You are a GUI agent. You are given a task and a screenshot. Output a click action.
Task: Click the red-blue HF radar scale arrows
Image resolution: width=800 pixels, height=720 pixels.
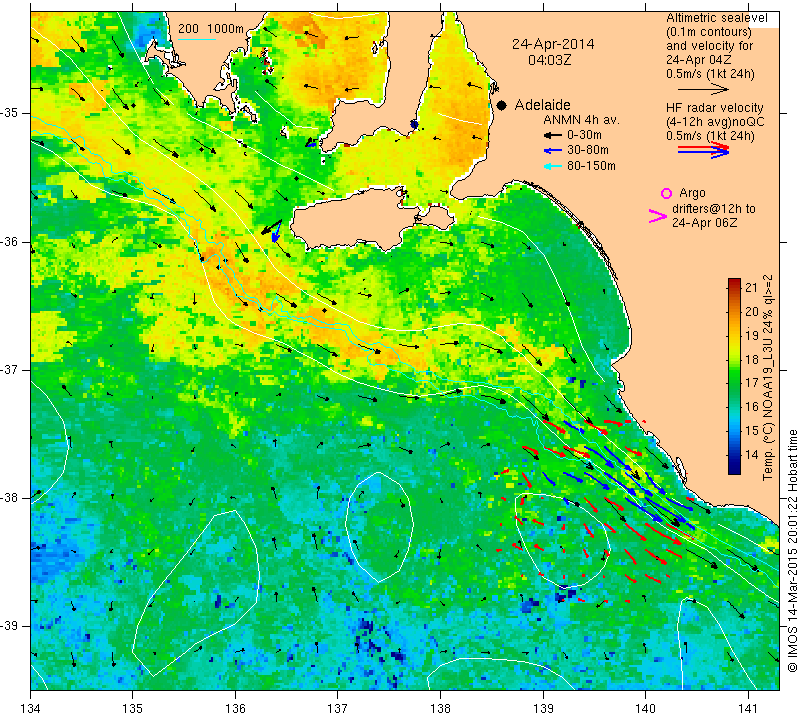704,150
